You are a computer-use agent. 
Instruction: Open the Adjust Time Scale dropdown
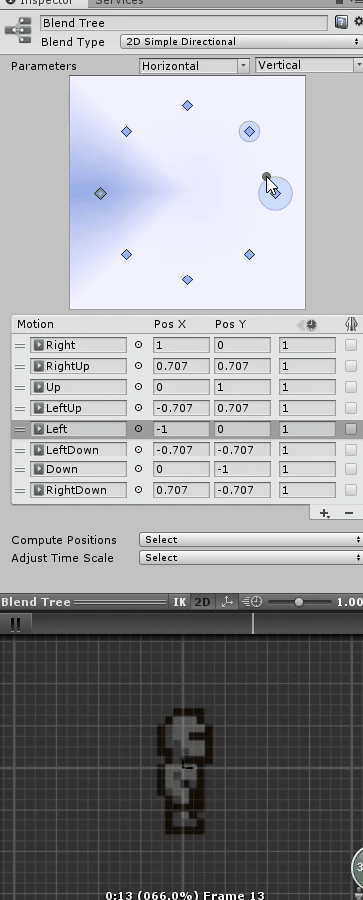coord(250,557)
